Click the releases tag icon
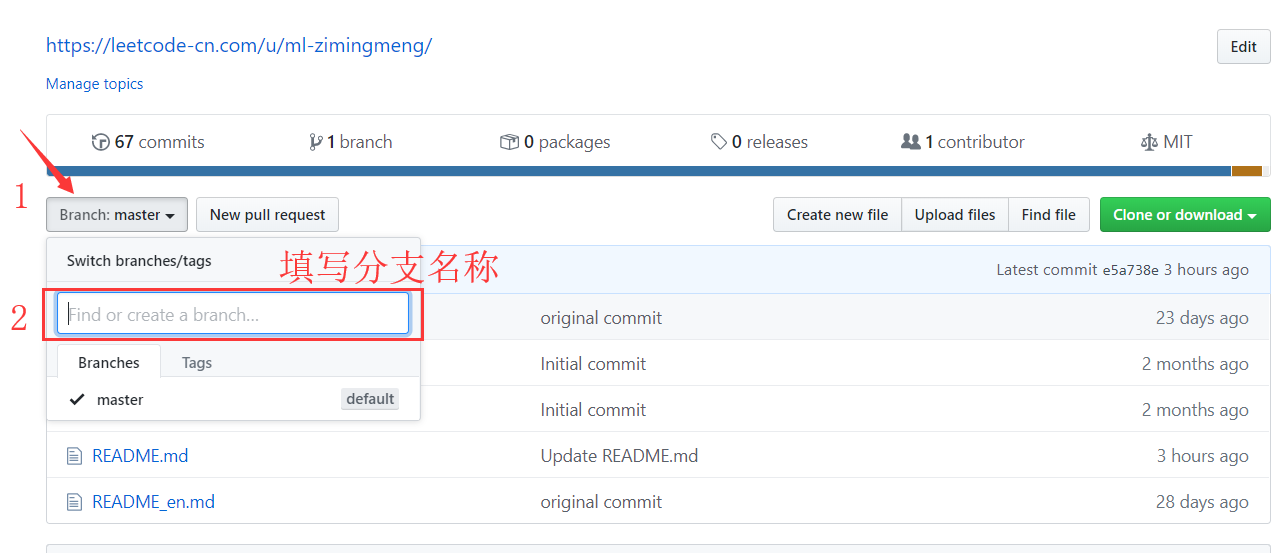Viewport: 1287px width, 553px height. tap(719, 142)
